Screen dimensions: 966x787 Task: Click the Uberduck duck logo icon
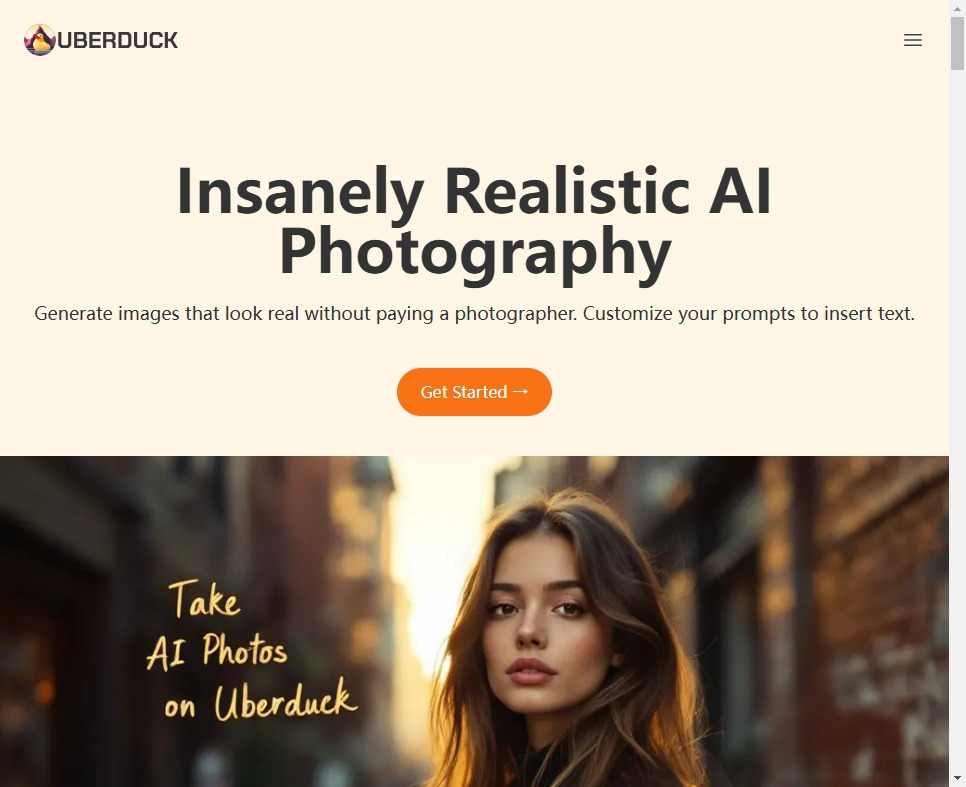pyautogui.click(x=40, y=40)
